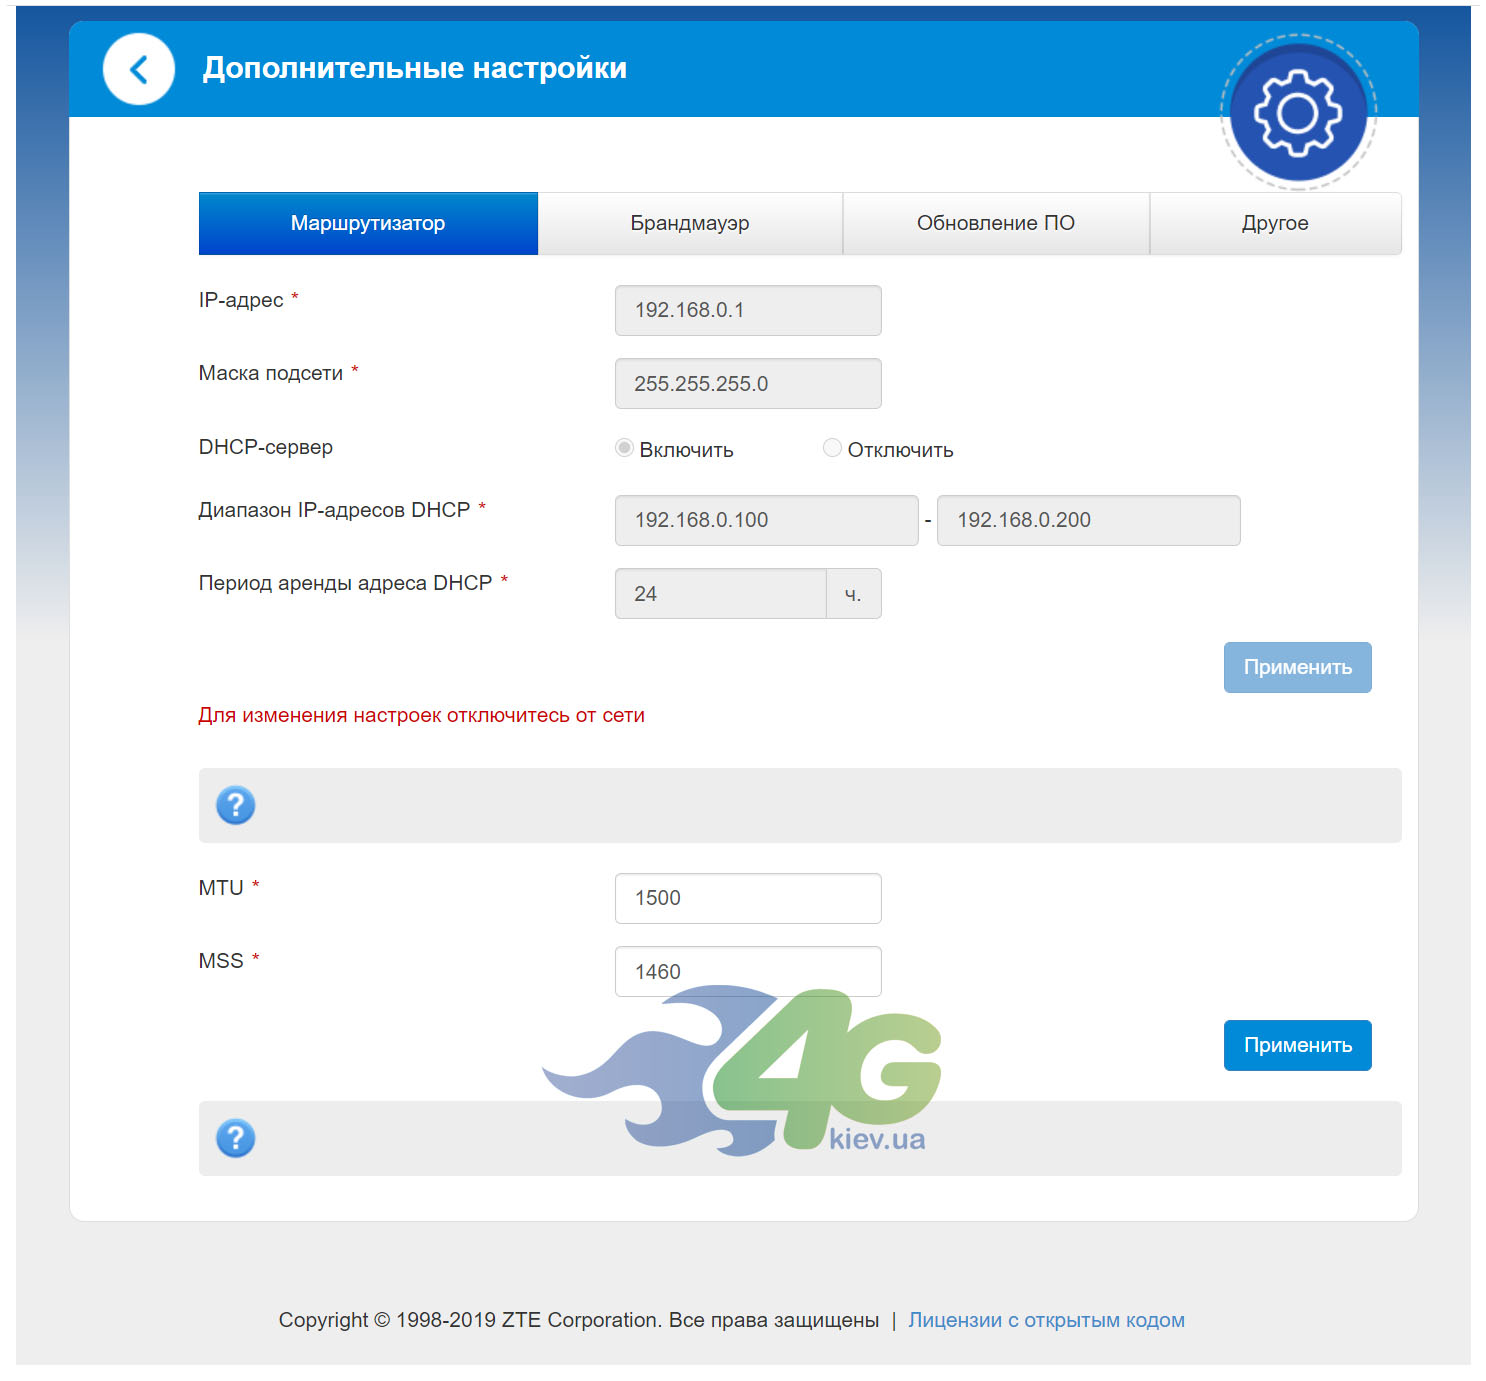Click the MSS field 1460
Viewport: 1486px width, 1381px height.
click(x=748, y=971)
